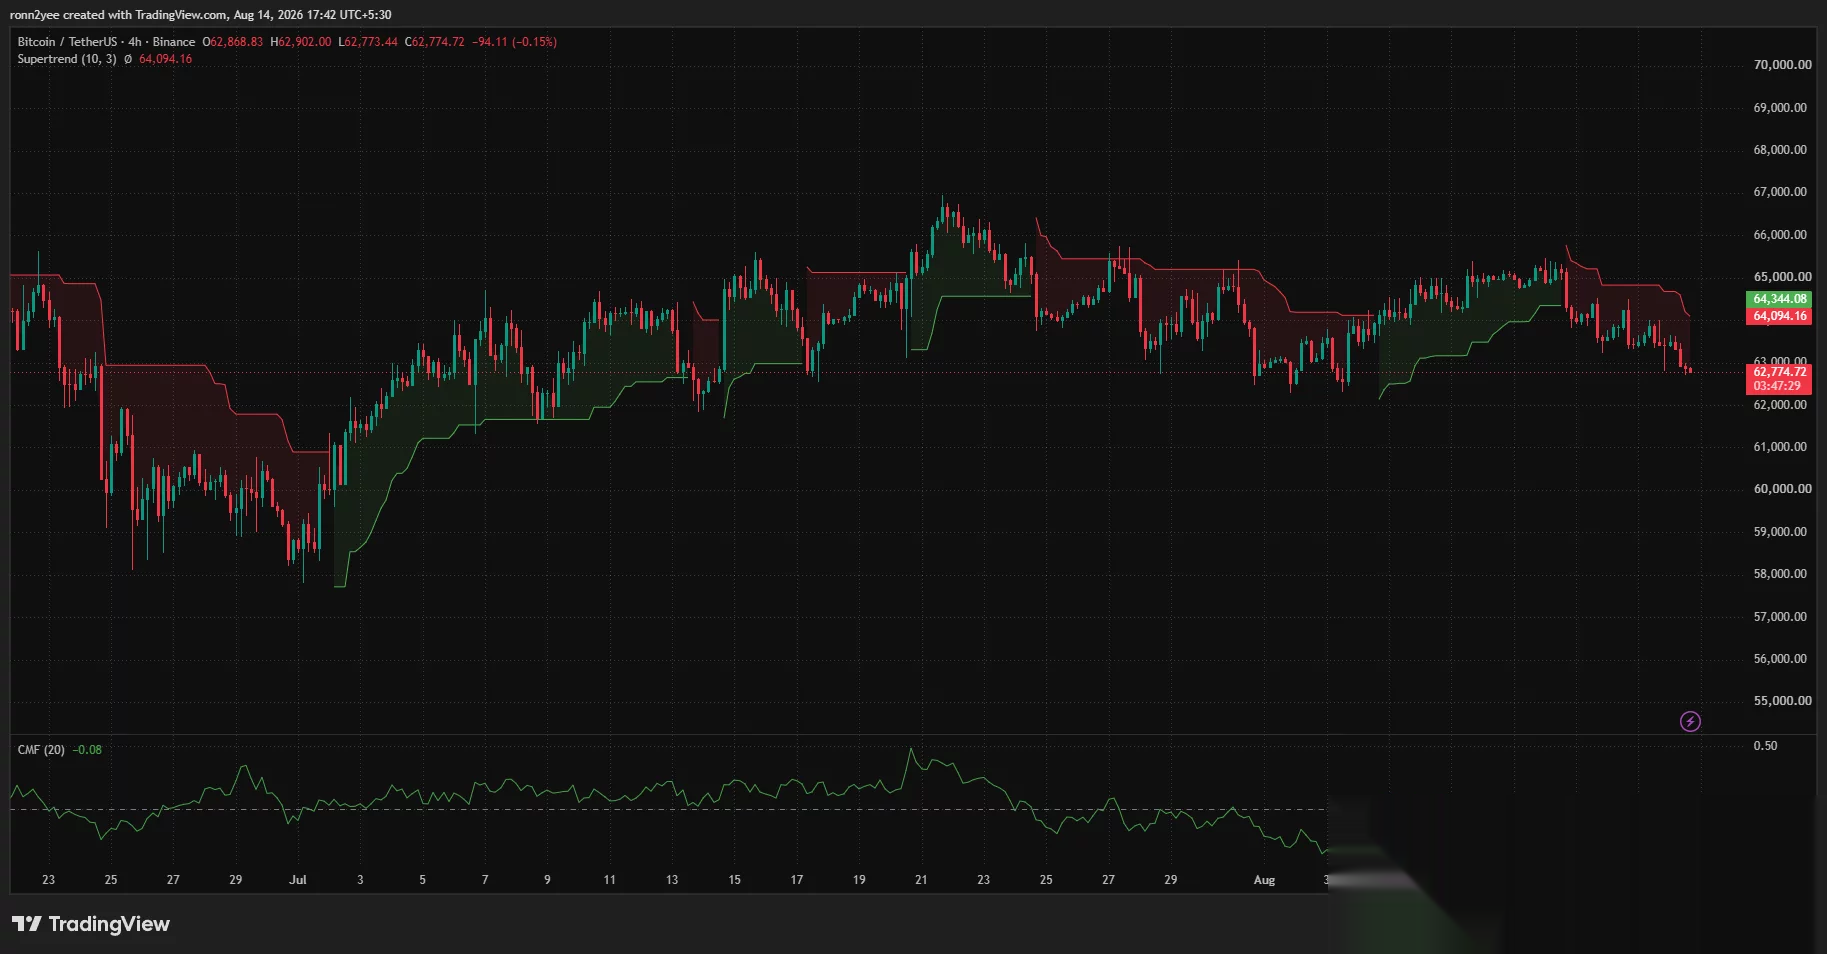This screenshot has height=954, width=1827.
Task: Click the purple lightning bolt icon
Action: [1690, 721]
